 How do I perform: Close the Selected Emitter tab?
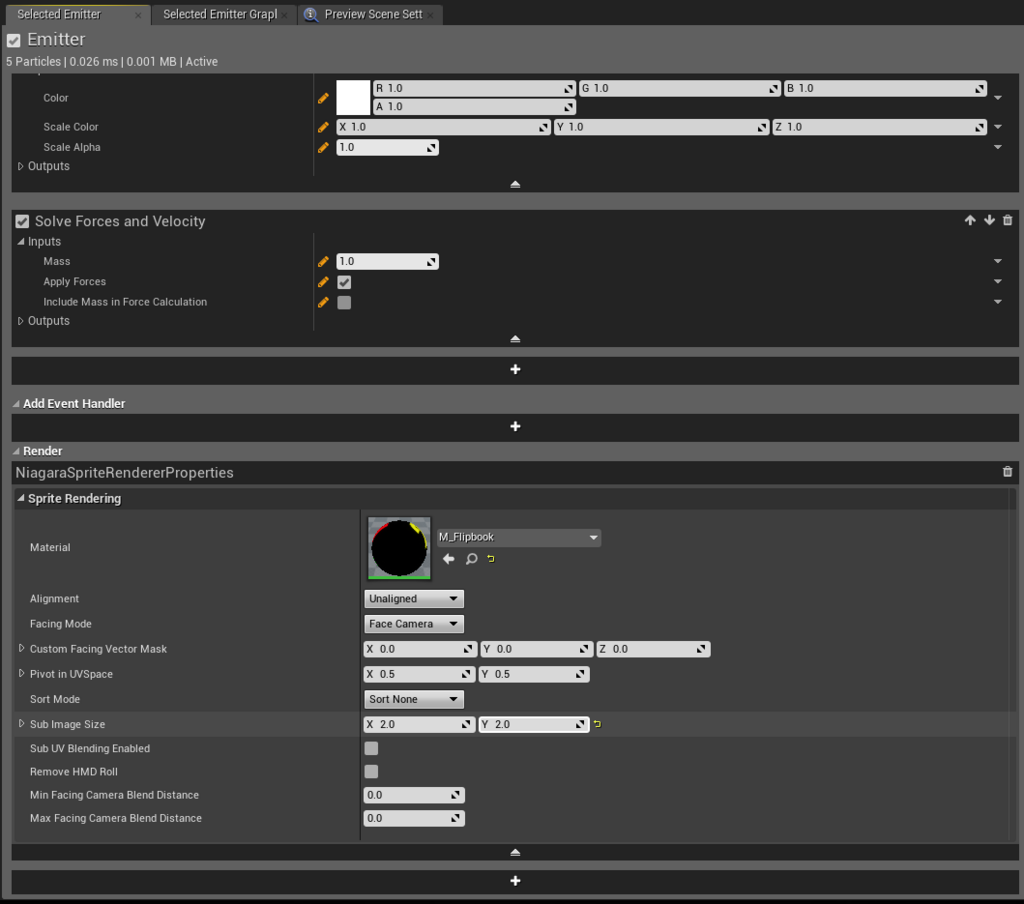(138, 15)
